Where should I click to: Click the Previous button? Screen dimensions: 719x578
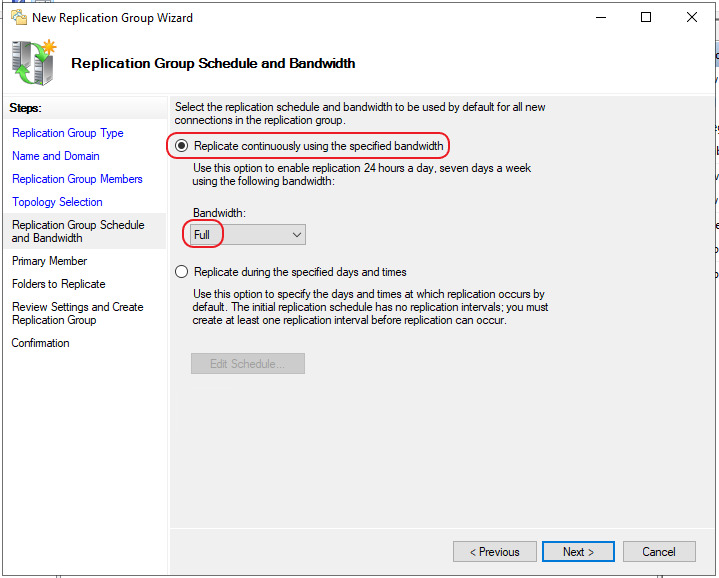(495, 551)
